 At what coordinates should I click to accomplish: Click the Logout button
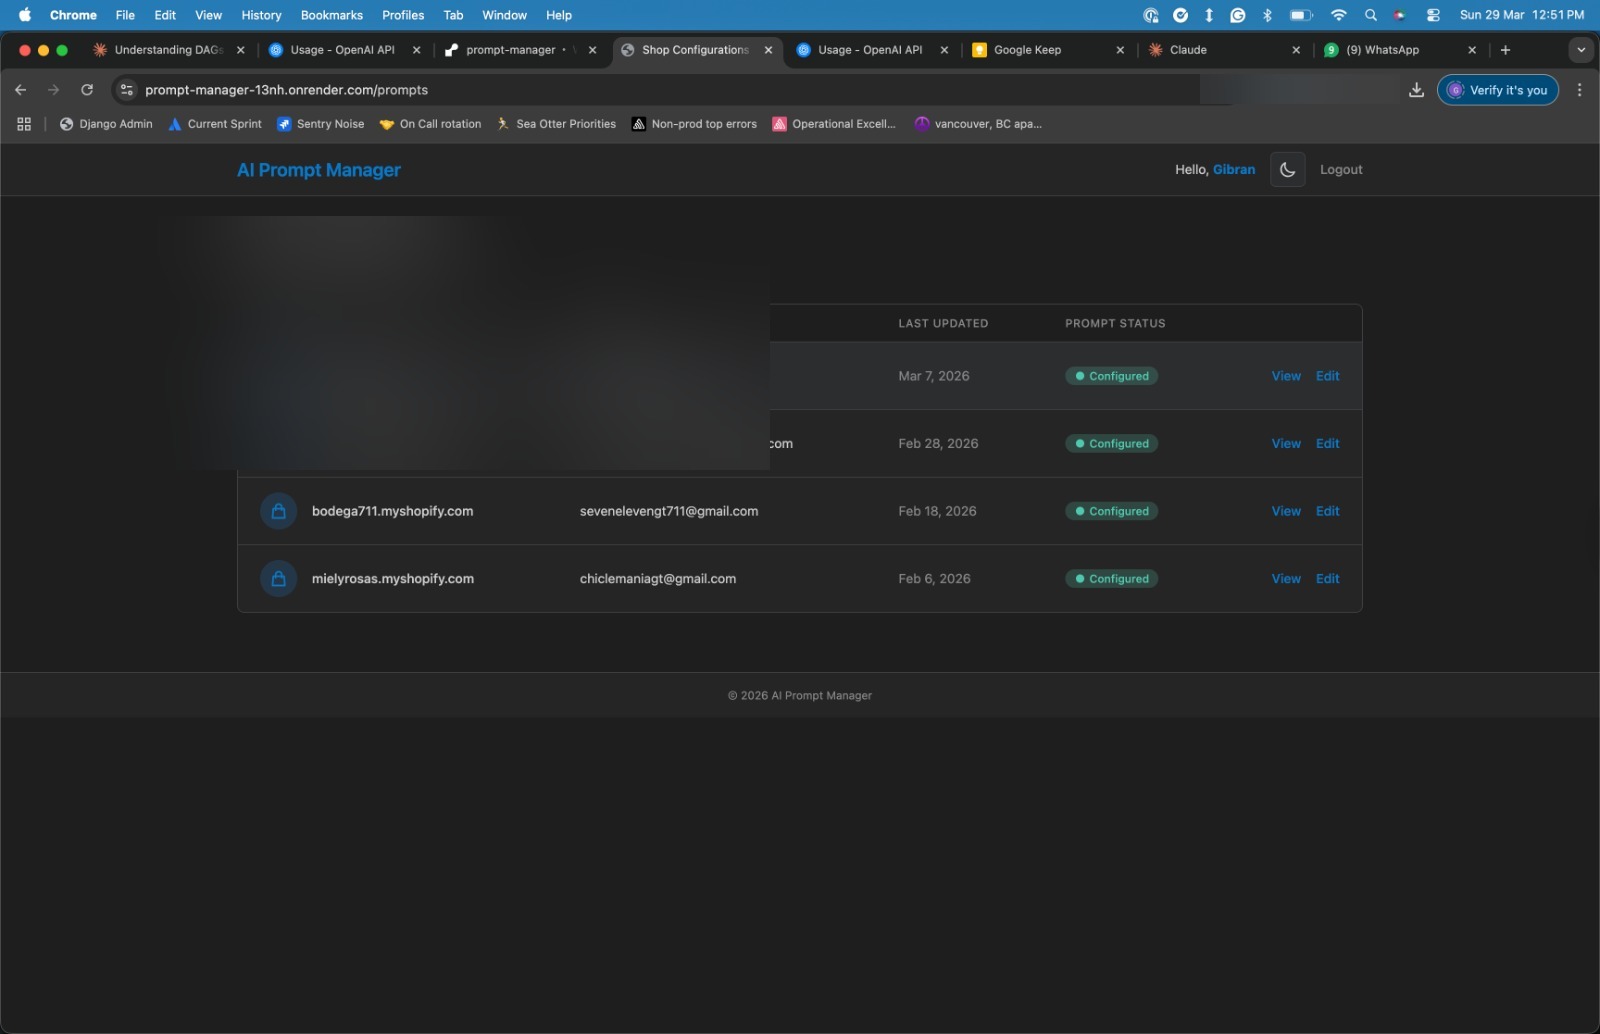[1340, 169]
